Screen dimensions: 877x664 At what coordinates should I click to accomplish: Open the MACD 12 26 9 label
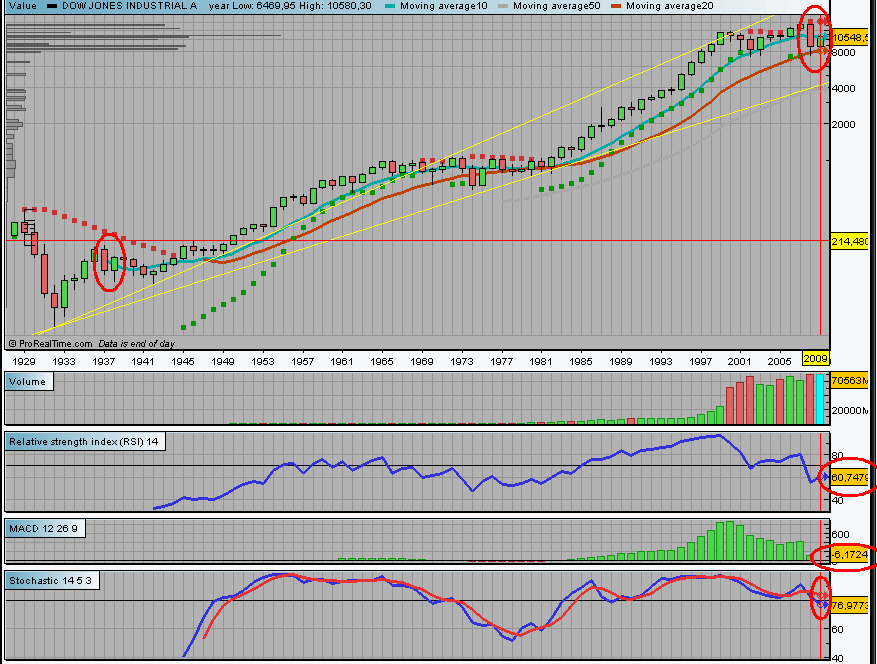pyautogui.click(x=45, y=529)
